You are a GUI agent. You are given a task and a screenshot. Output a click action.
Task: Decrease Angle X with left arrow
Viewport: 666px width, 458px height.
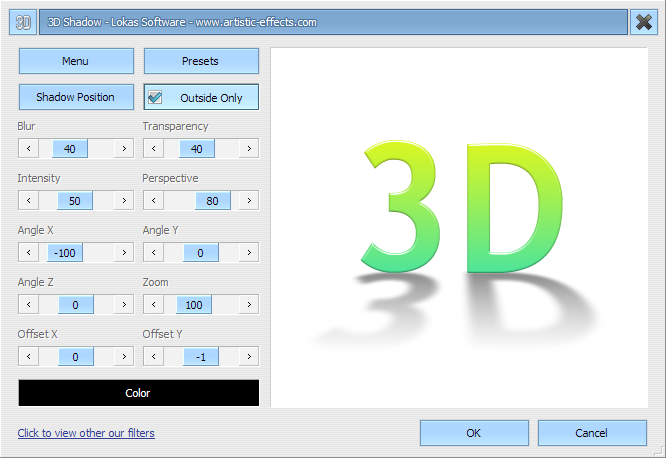[x=28, y=252]
